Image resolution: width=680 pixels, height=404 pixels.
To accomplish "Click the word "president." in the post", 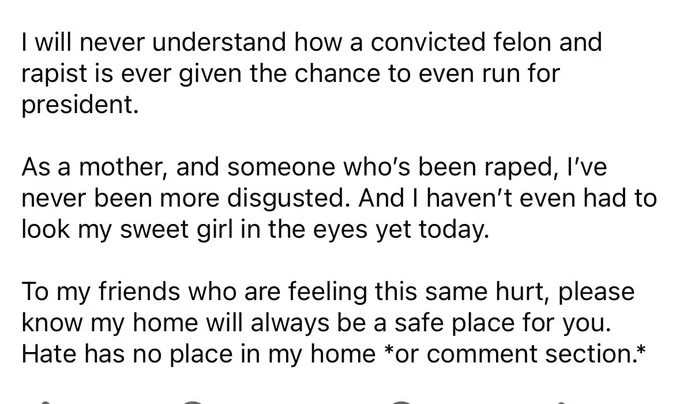I will pyautogui.click(x=80, y=105).
